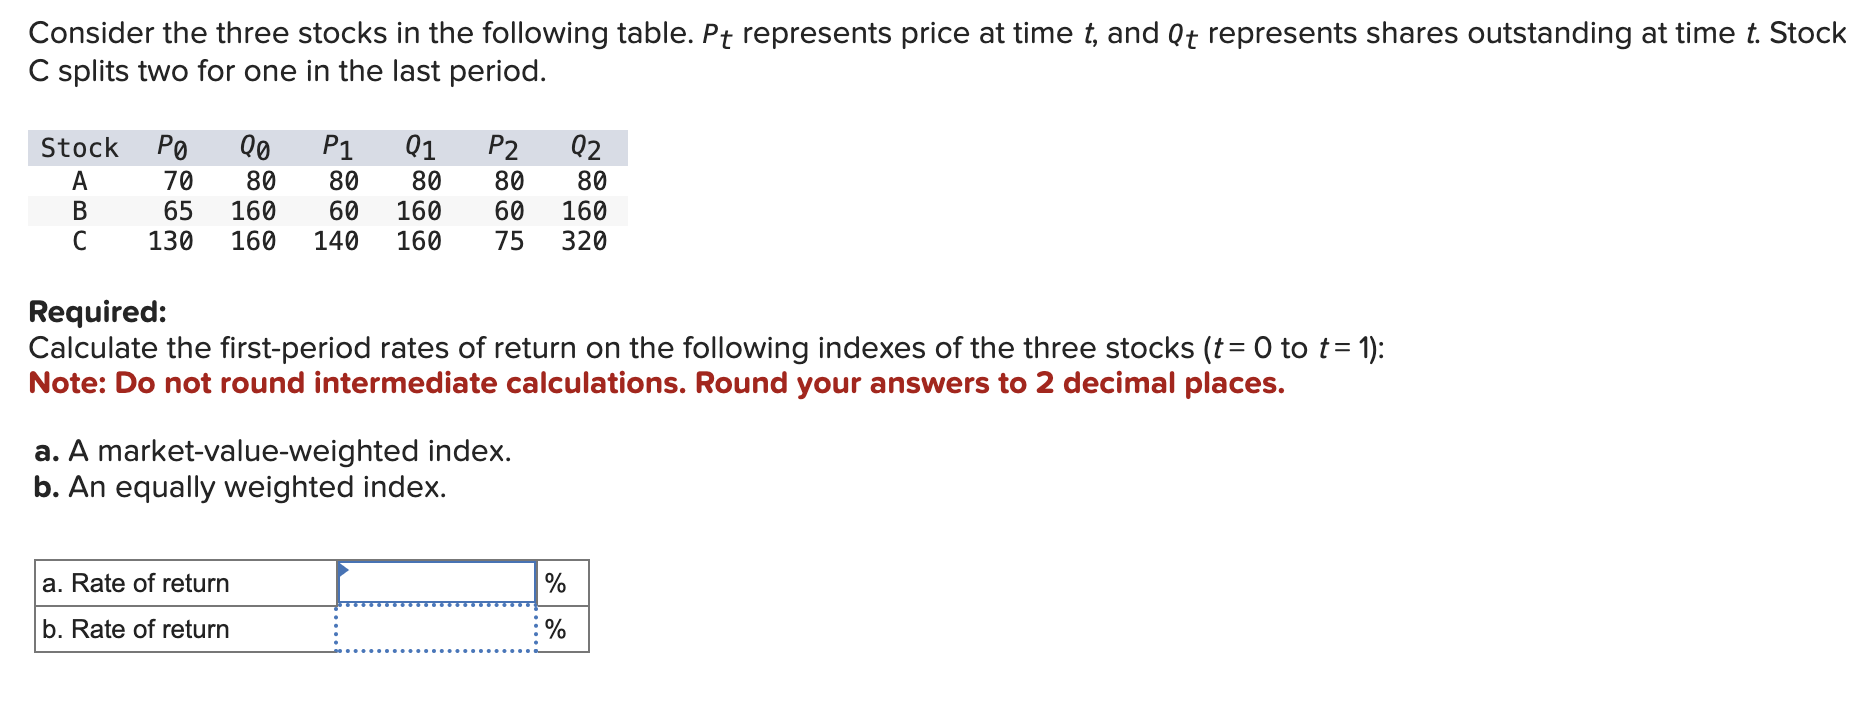
Task: Click the Q2 column header
Action: click(x=584, y=147)
